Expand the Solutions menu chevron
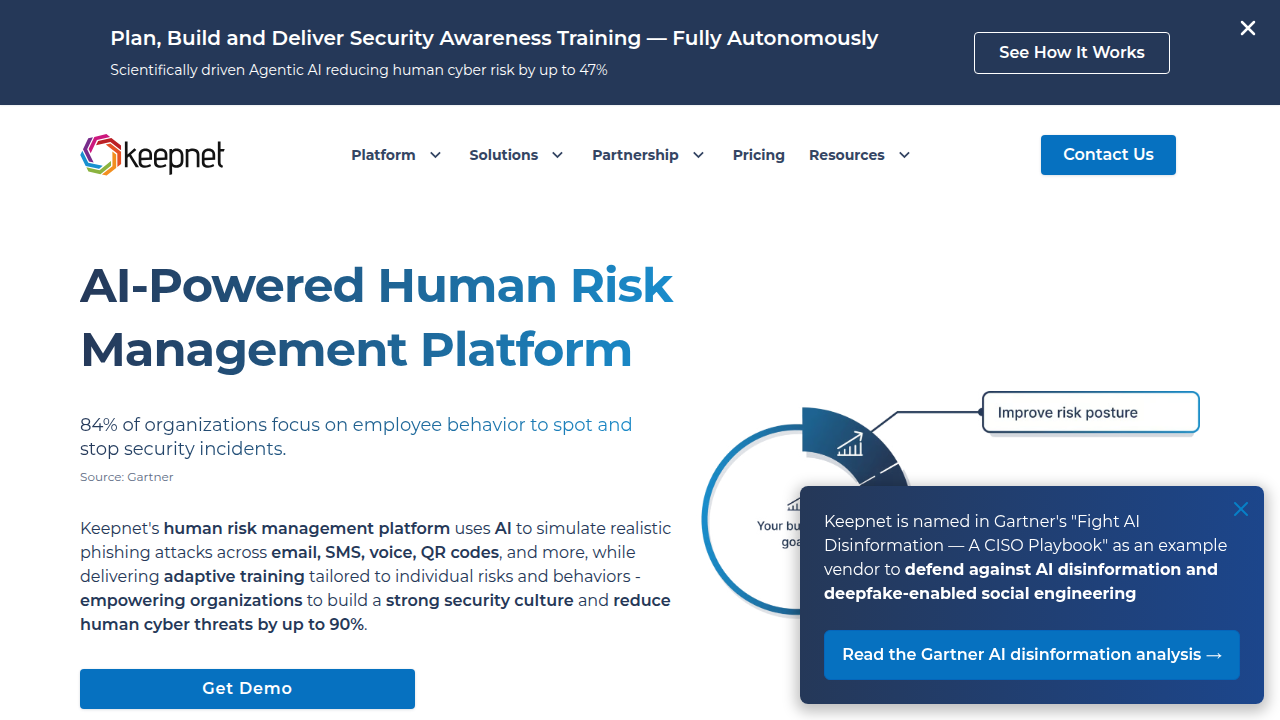The width and height of the screenshot is (1280, 720). 558,155
